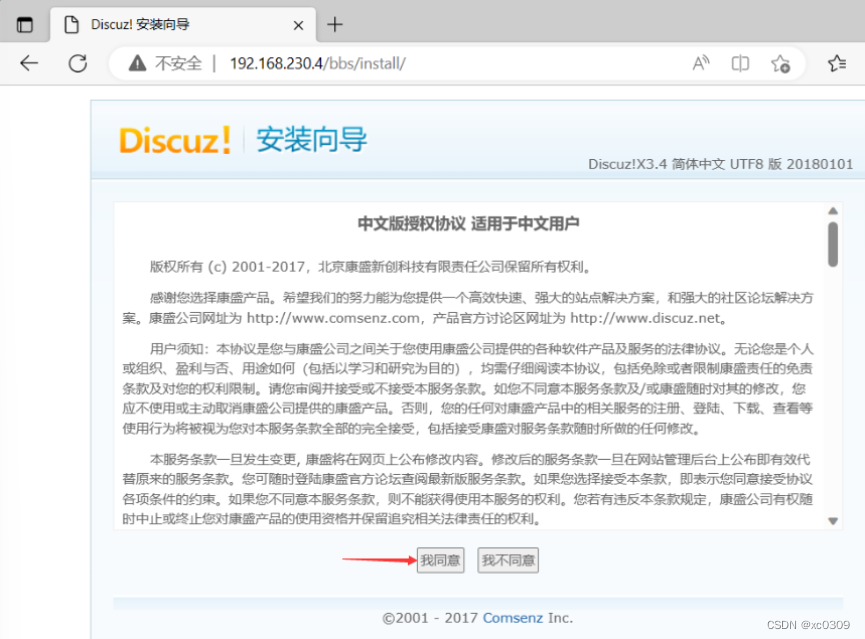Click the license scrollbar up arrow
The width and height of the screenshot is (865, 639).
click(833, 211)
